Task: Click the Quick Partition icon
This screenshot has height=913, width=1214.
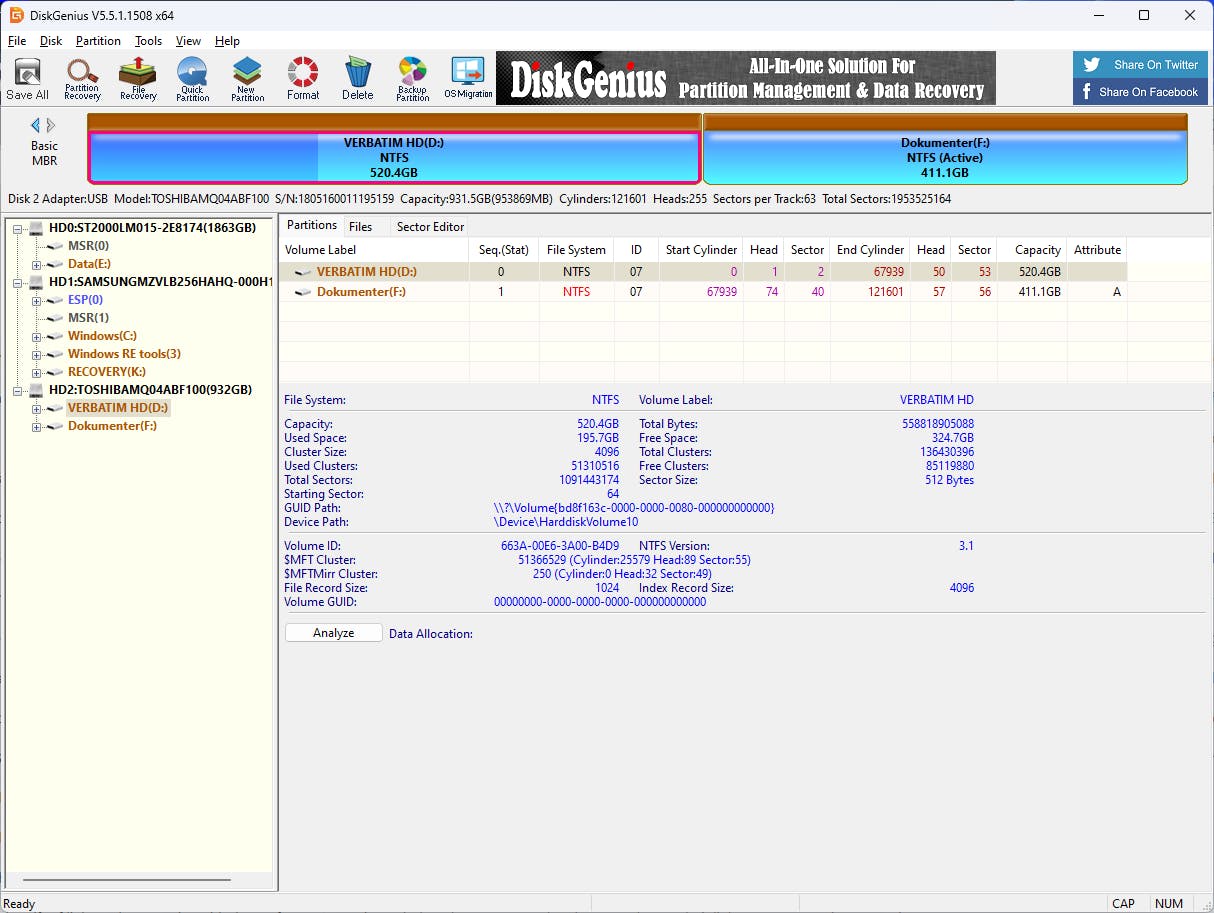Action: pyautogui.click(x=192, y=79)
